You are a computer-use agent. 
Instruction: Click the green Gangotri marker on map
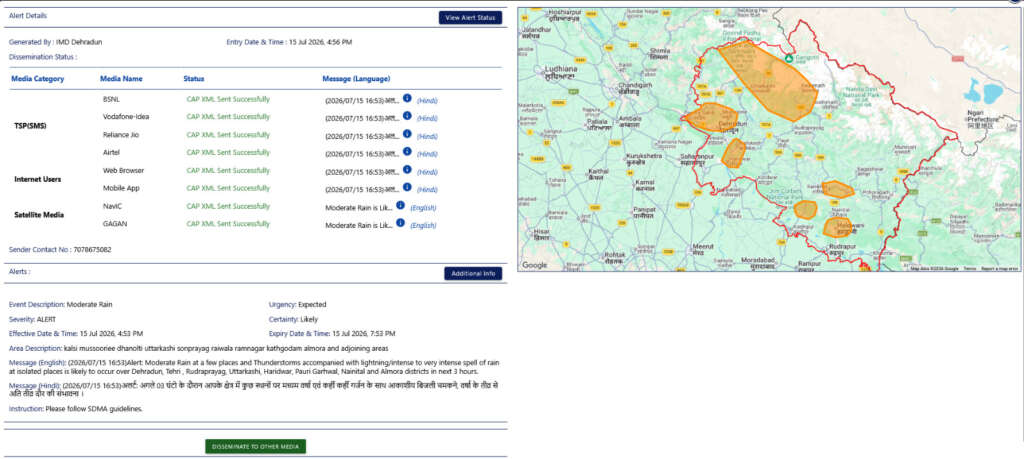pos(788,59)
